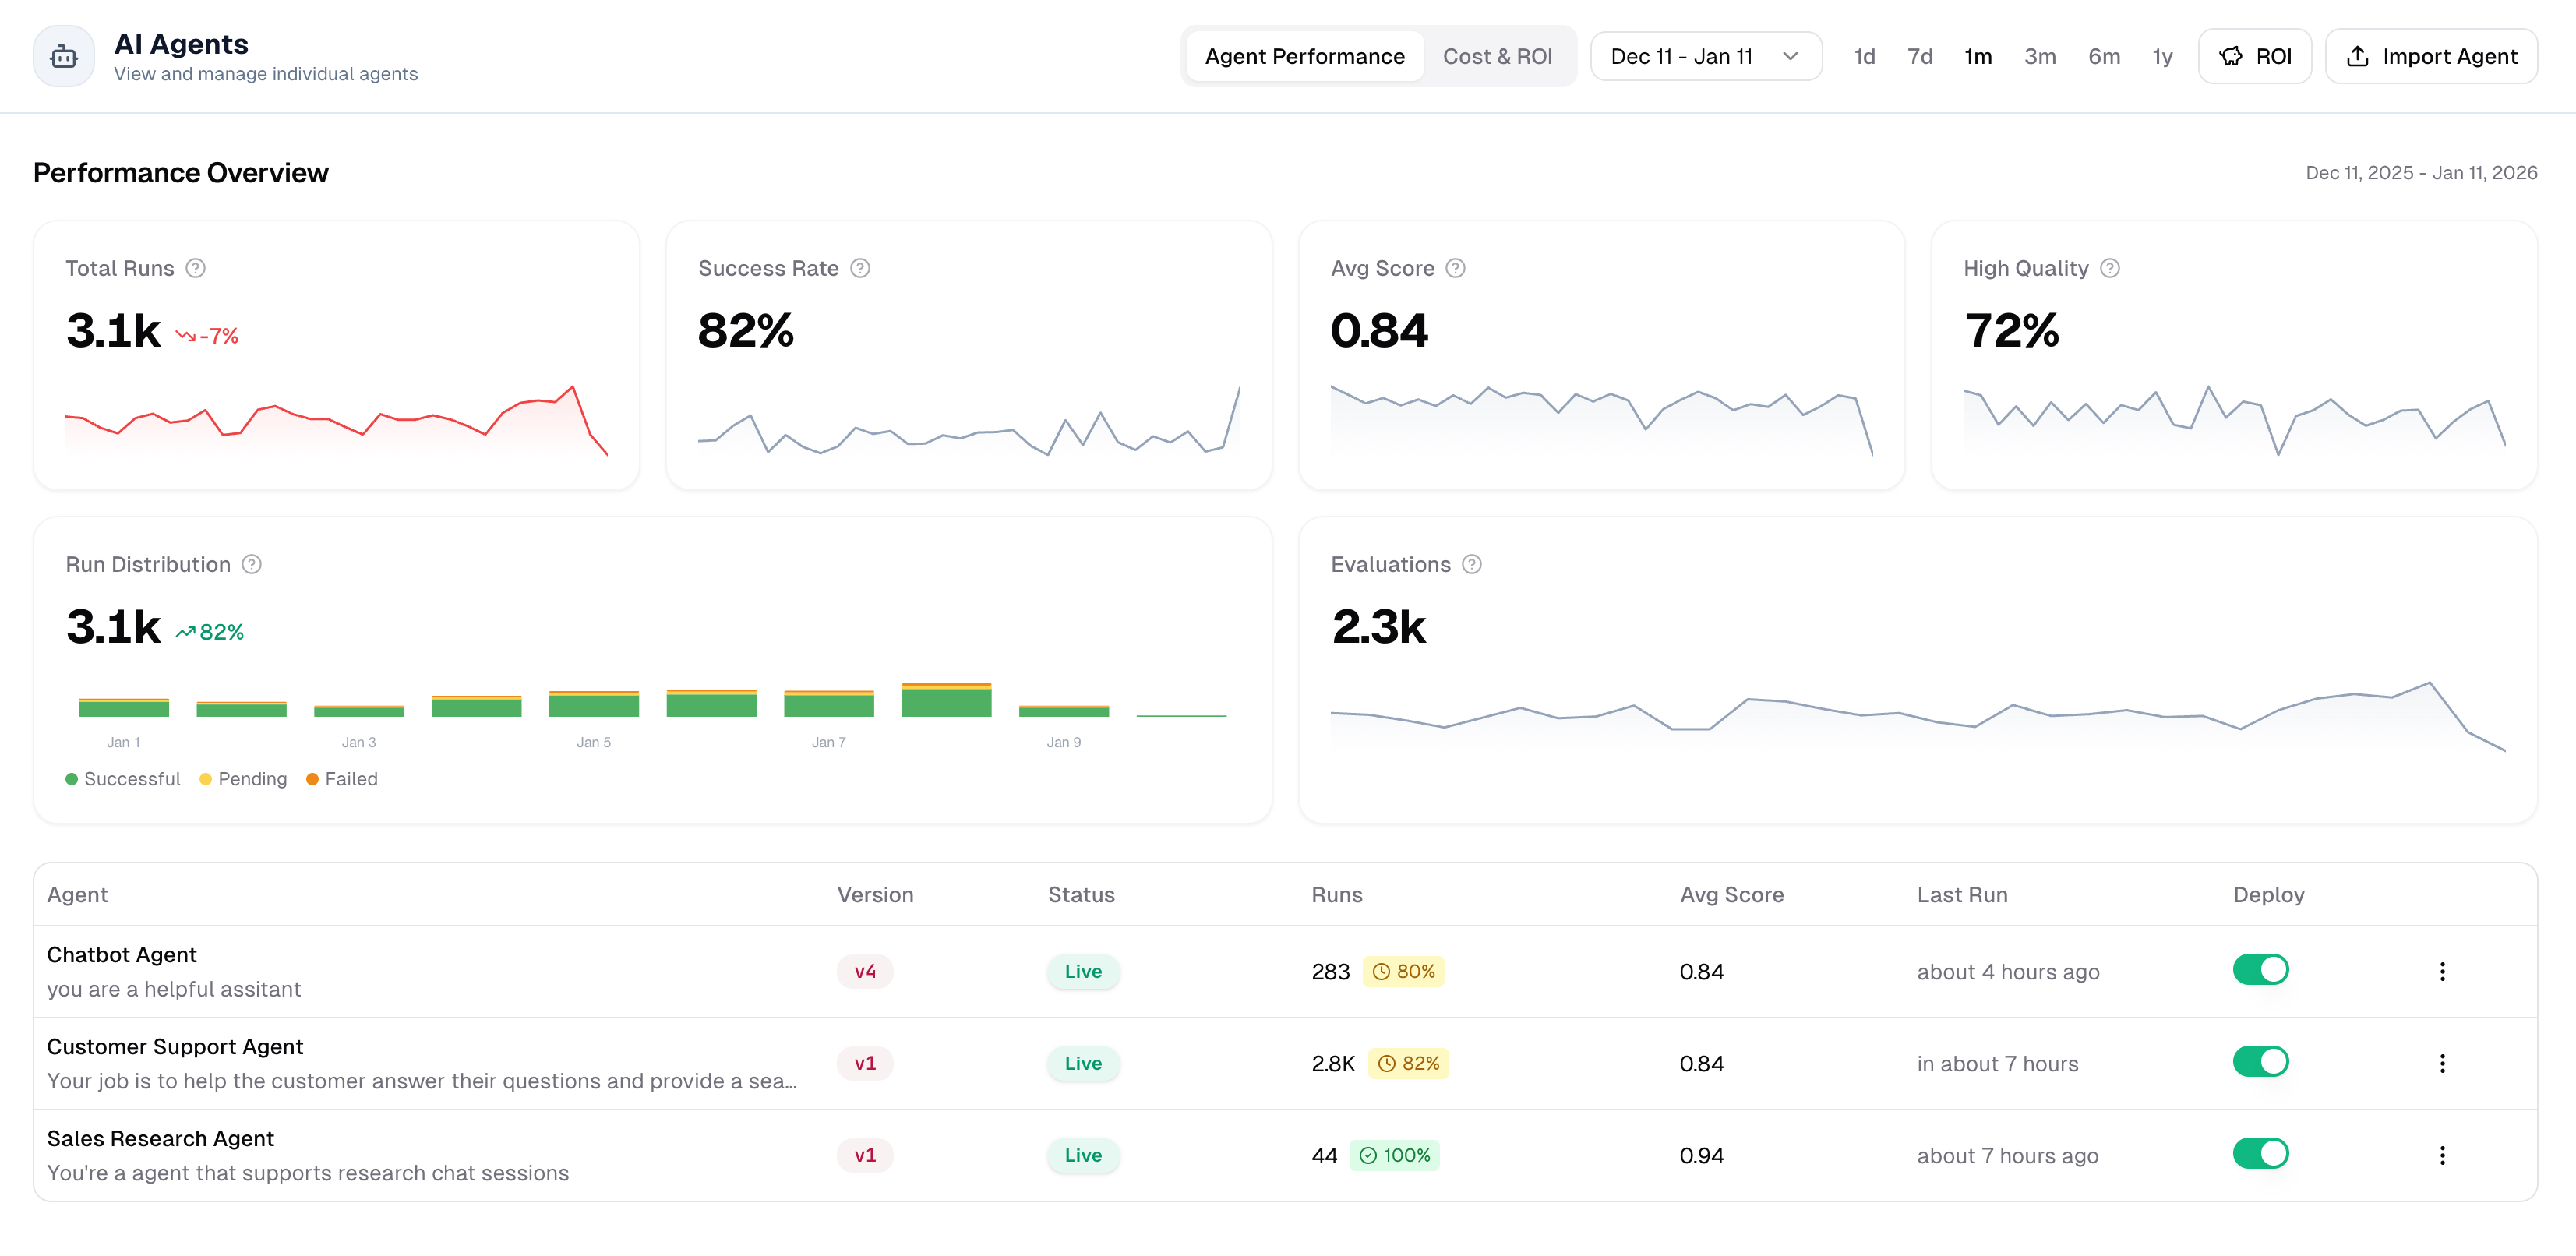
Task: Open Sales Research Agent kebab menu
Action: [2442, 1155]
